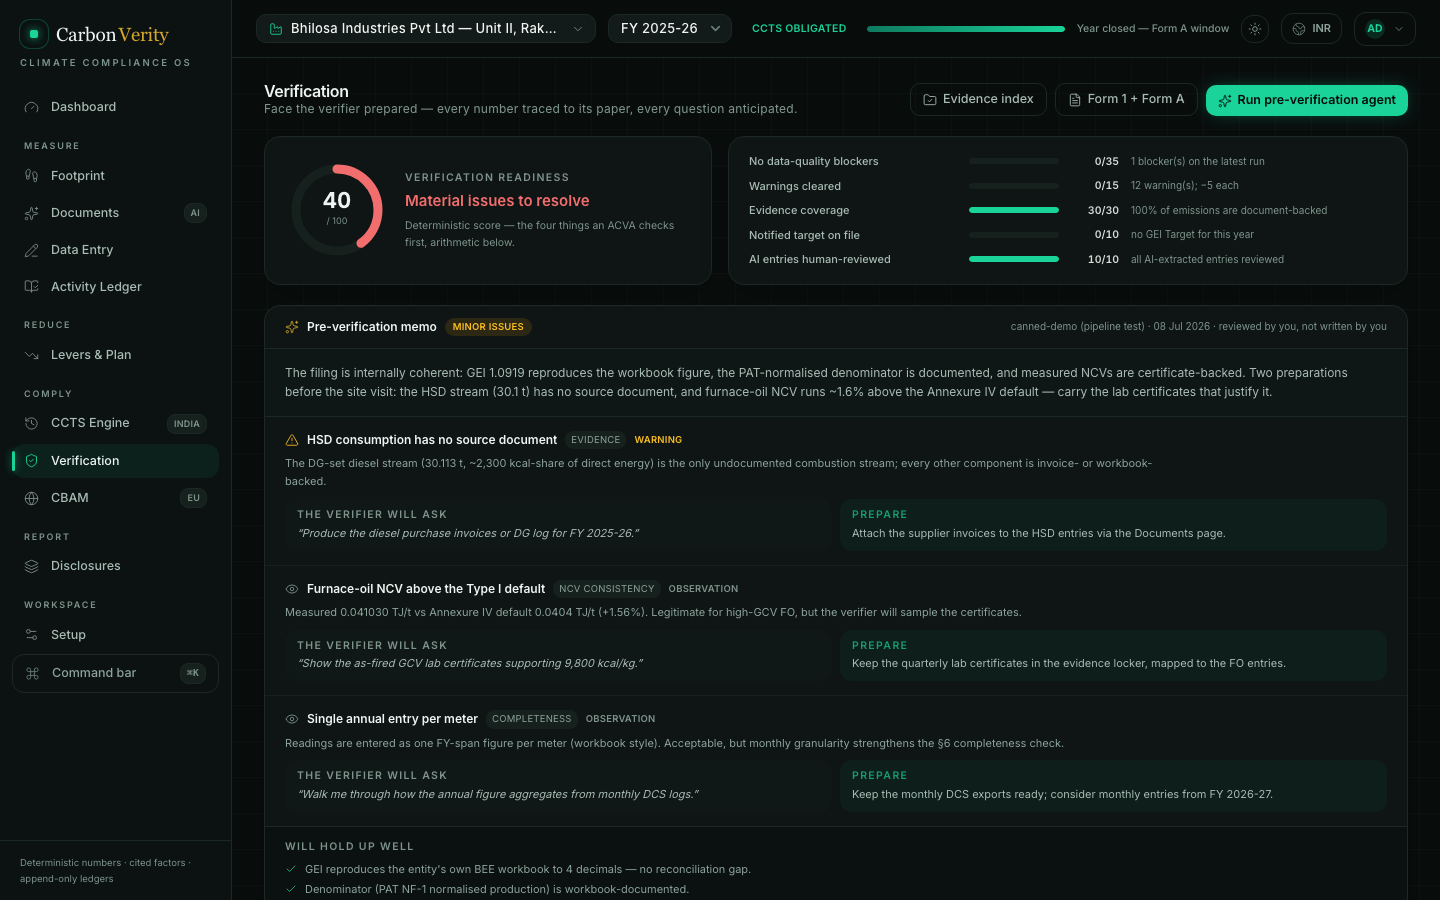The image size is (1440, 900).
Task: Click the No data-quality blockers progress bar
Action: [1014, 161]
